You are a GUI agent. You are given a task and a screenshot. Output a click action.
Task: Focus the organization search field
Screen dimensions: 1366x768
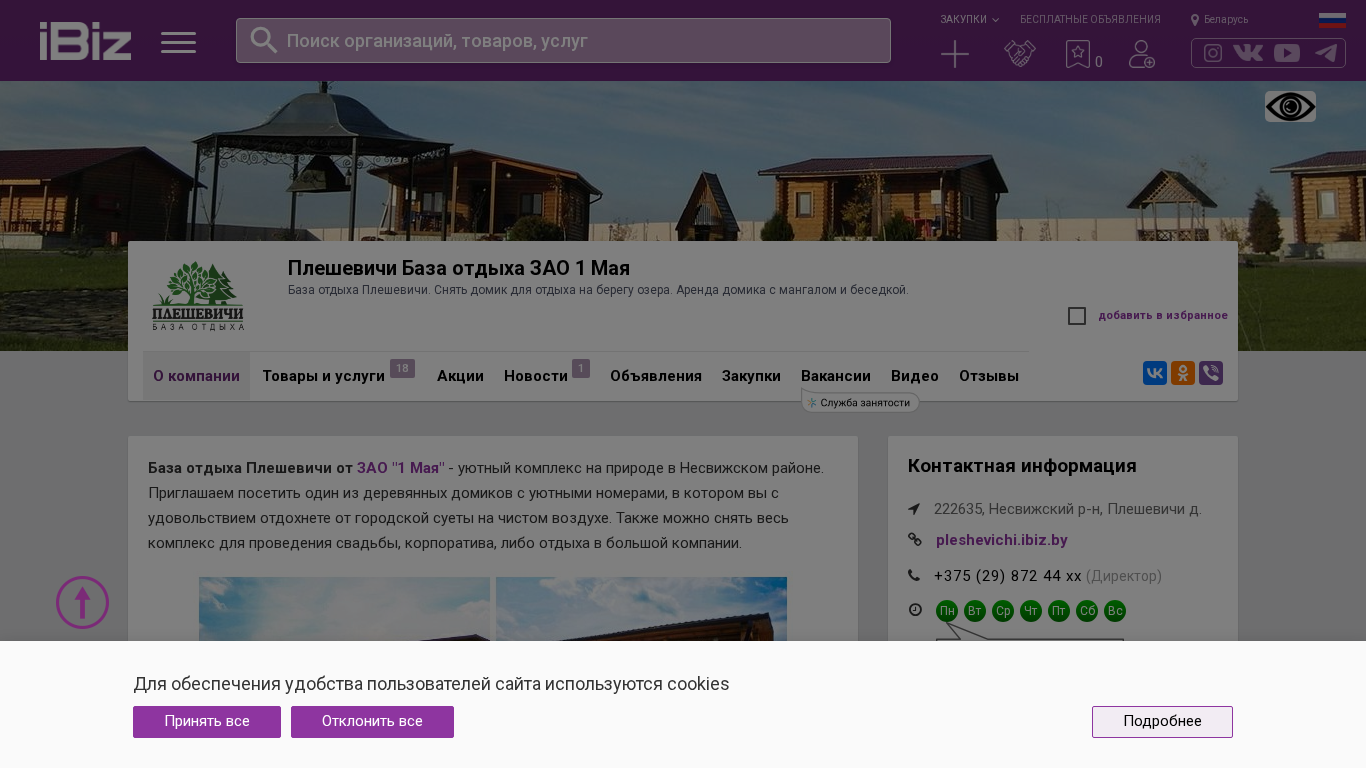click(x=563, y=41)
